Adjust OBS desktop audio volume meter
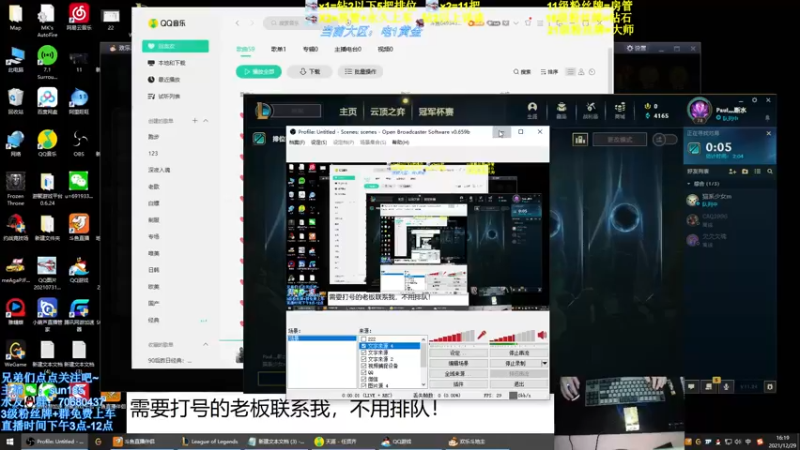This screenshot has height=450, width=800. coord(512,337)
